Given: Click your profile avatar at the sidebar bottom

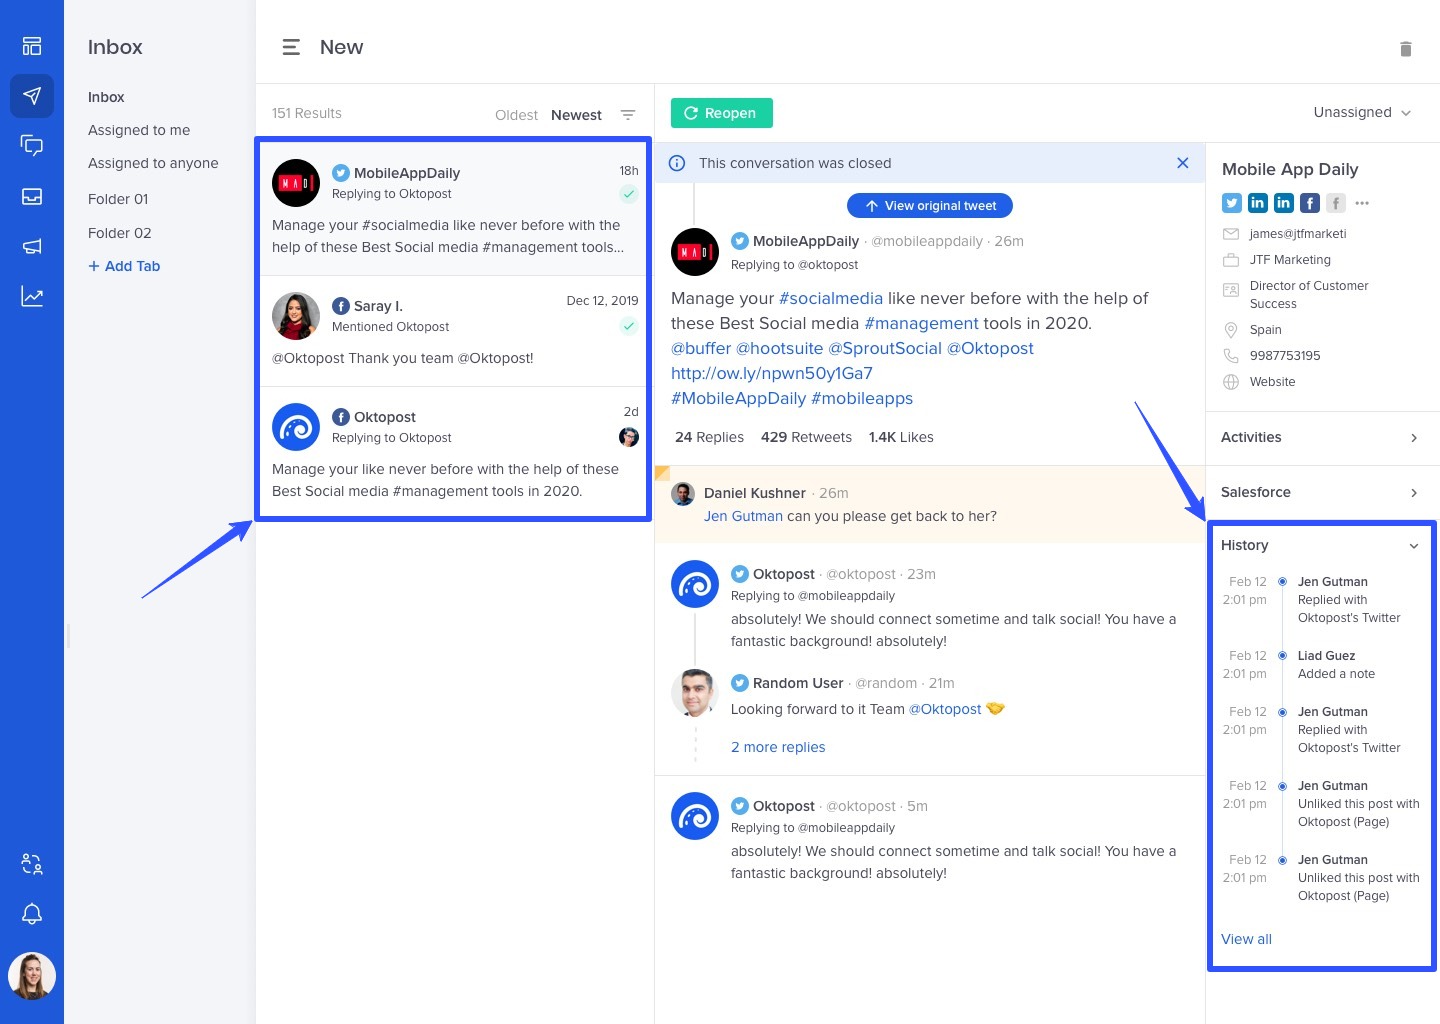Looking at the screenshot, I should click(32, 975).
